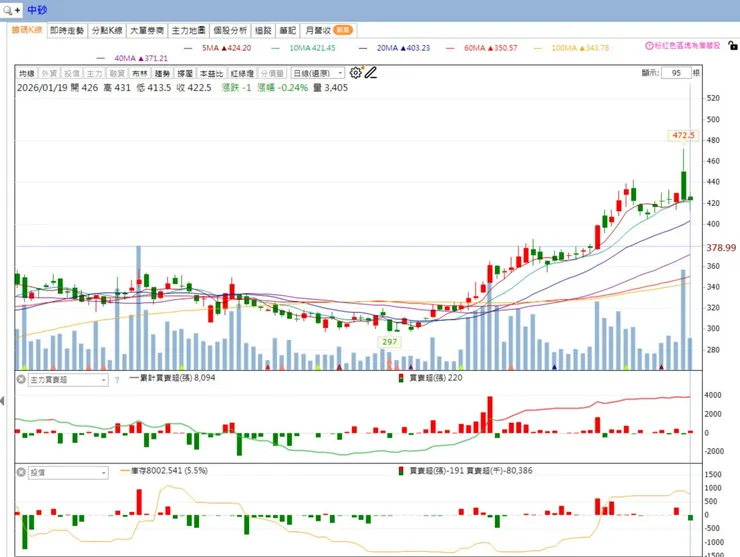Click the dark blue triangle marker on chart
This screenshot has width=740, height=557.
coord(555,367)
